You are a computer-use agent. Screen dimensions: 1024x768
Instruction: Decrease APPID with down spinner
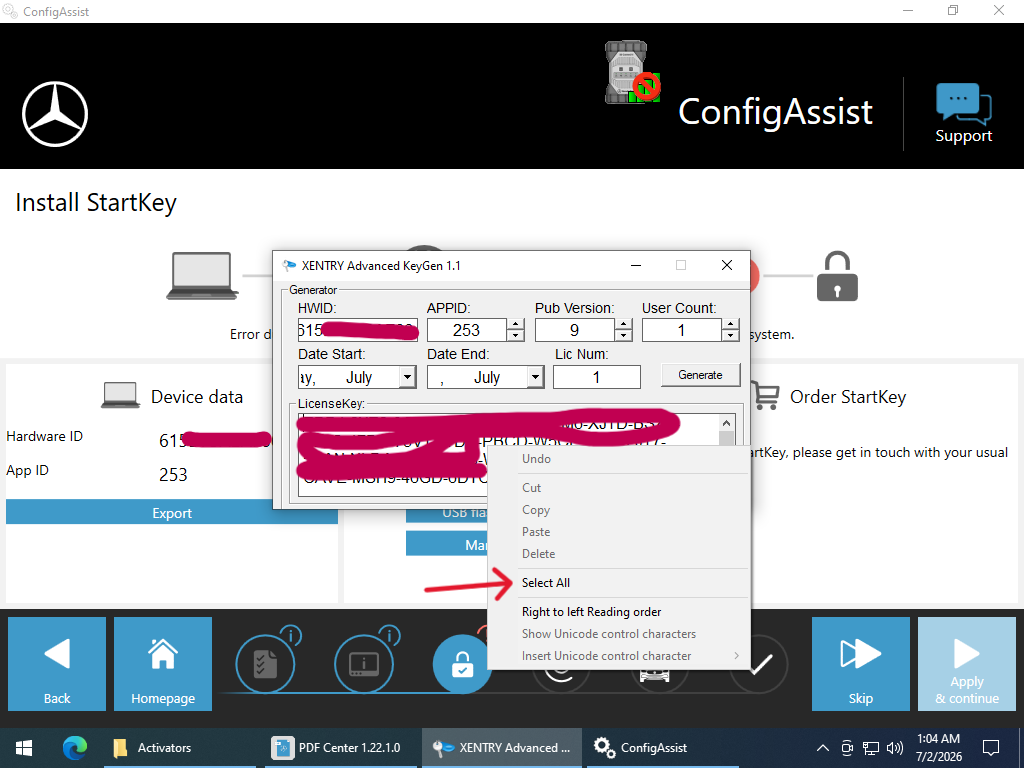515,336
